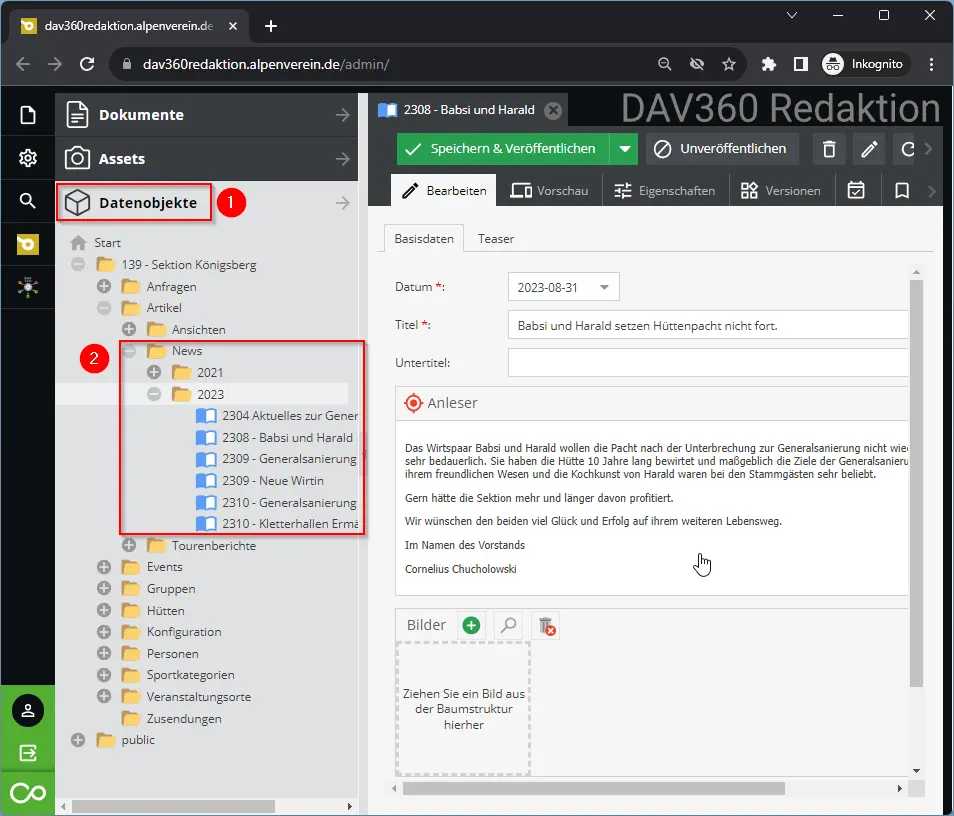Expand the Tourenberichte folder
954x816 pixels.
pos(129,546)
